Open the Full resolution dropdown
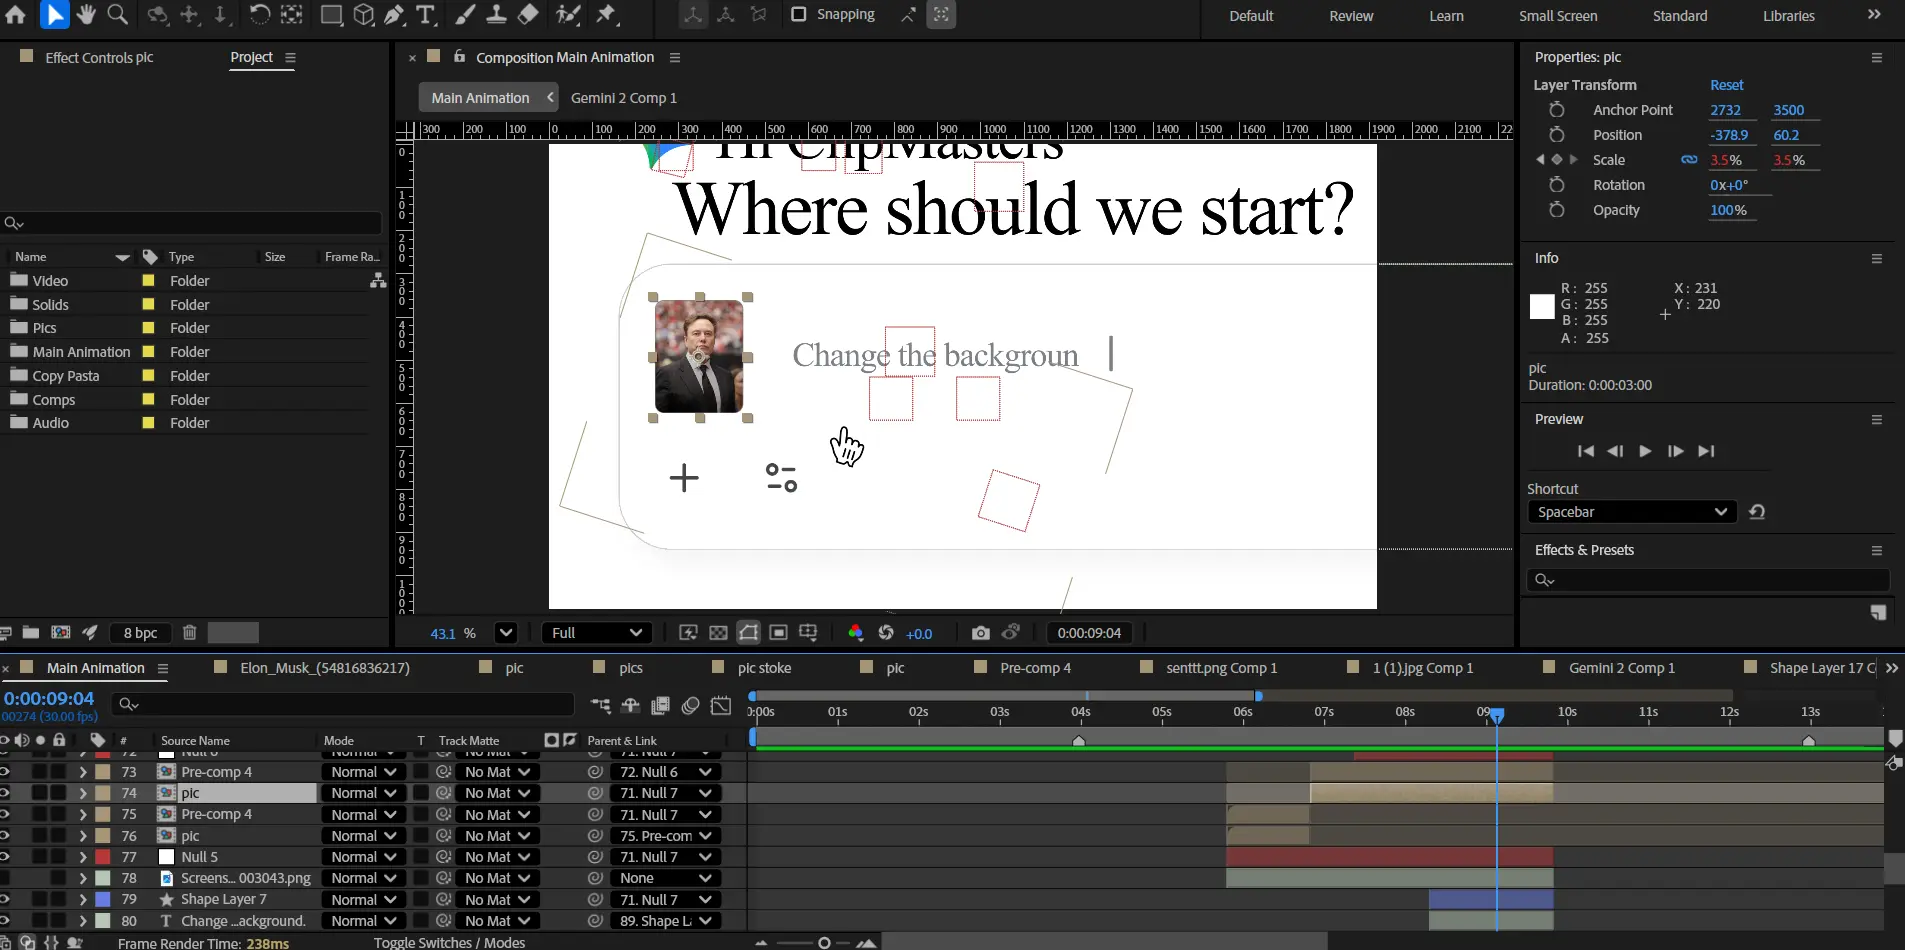 tap(597, 633)
